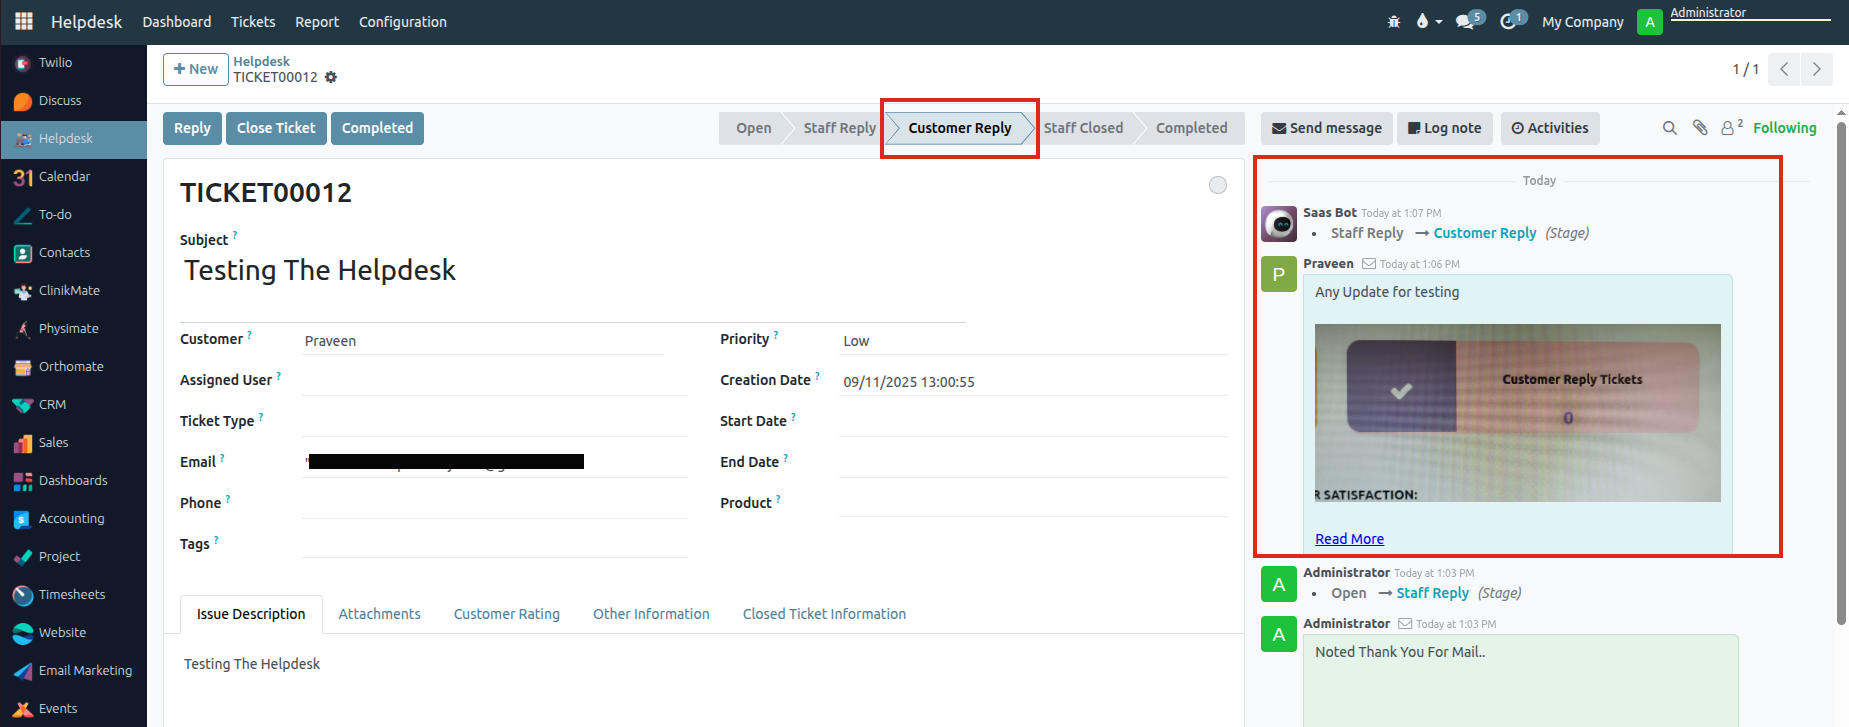Show followers list icon
Viewport: 1849px width, 727px height.
[x=1729, y=128]
